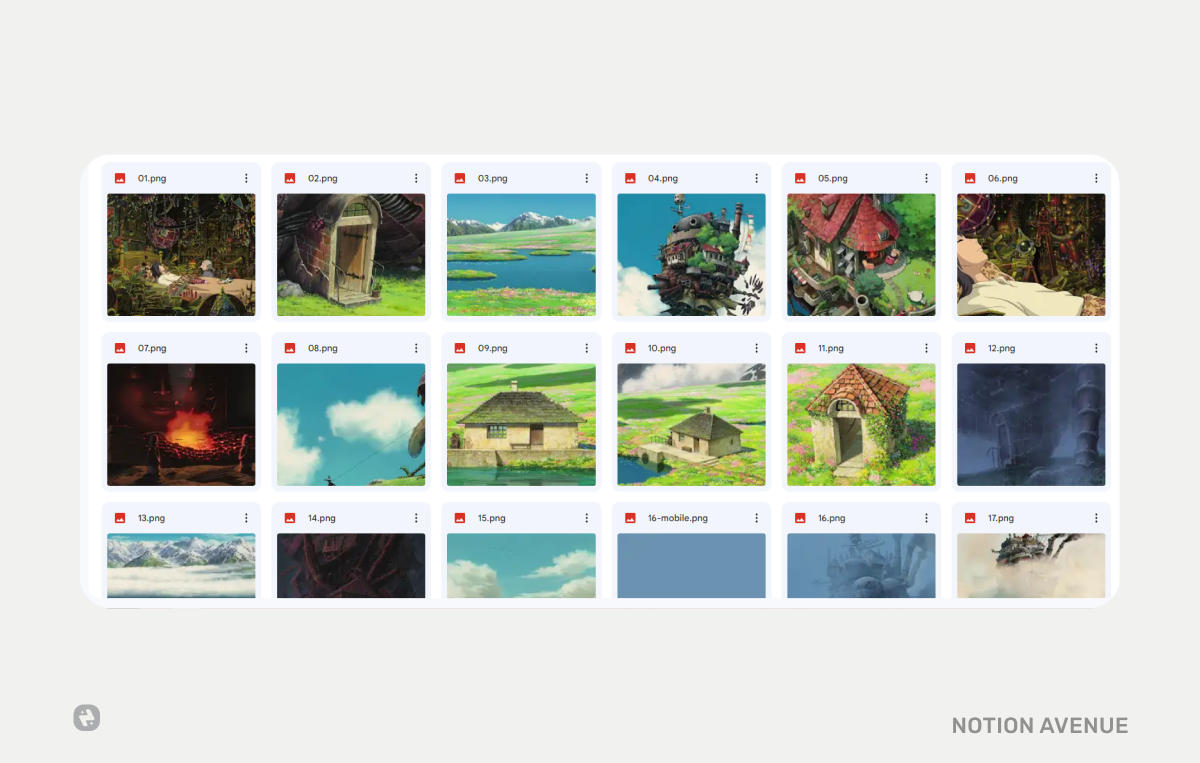Open the 06.png thumbnail preview
Viewport: 1200px width, 763px height.
coord(1031,255)
